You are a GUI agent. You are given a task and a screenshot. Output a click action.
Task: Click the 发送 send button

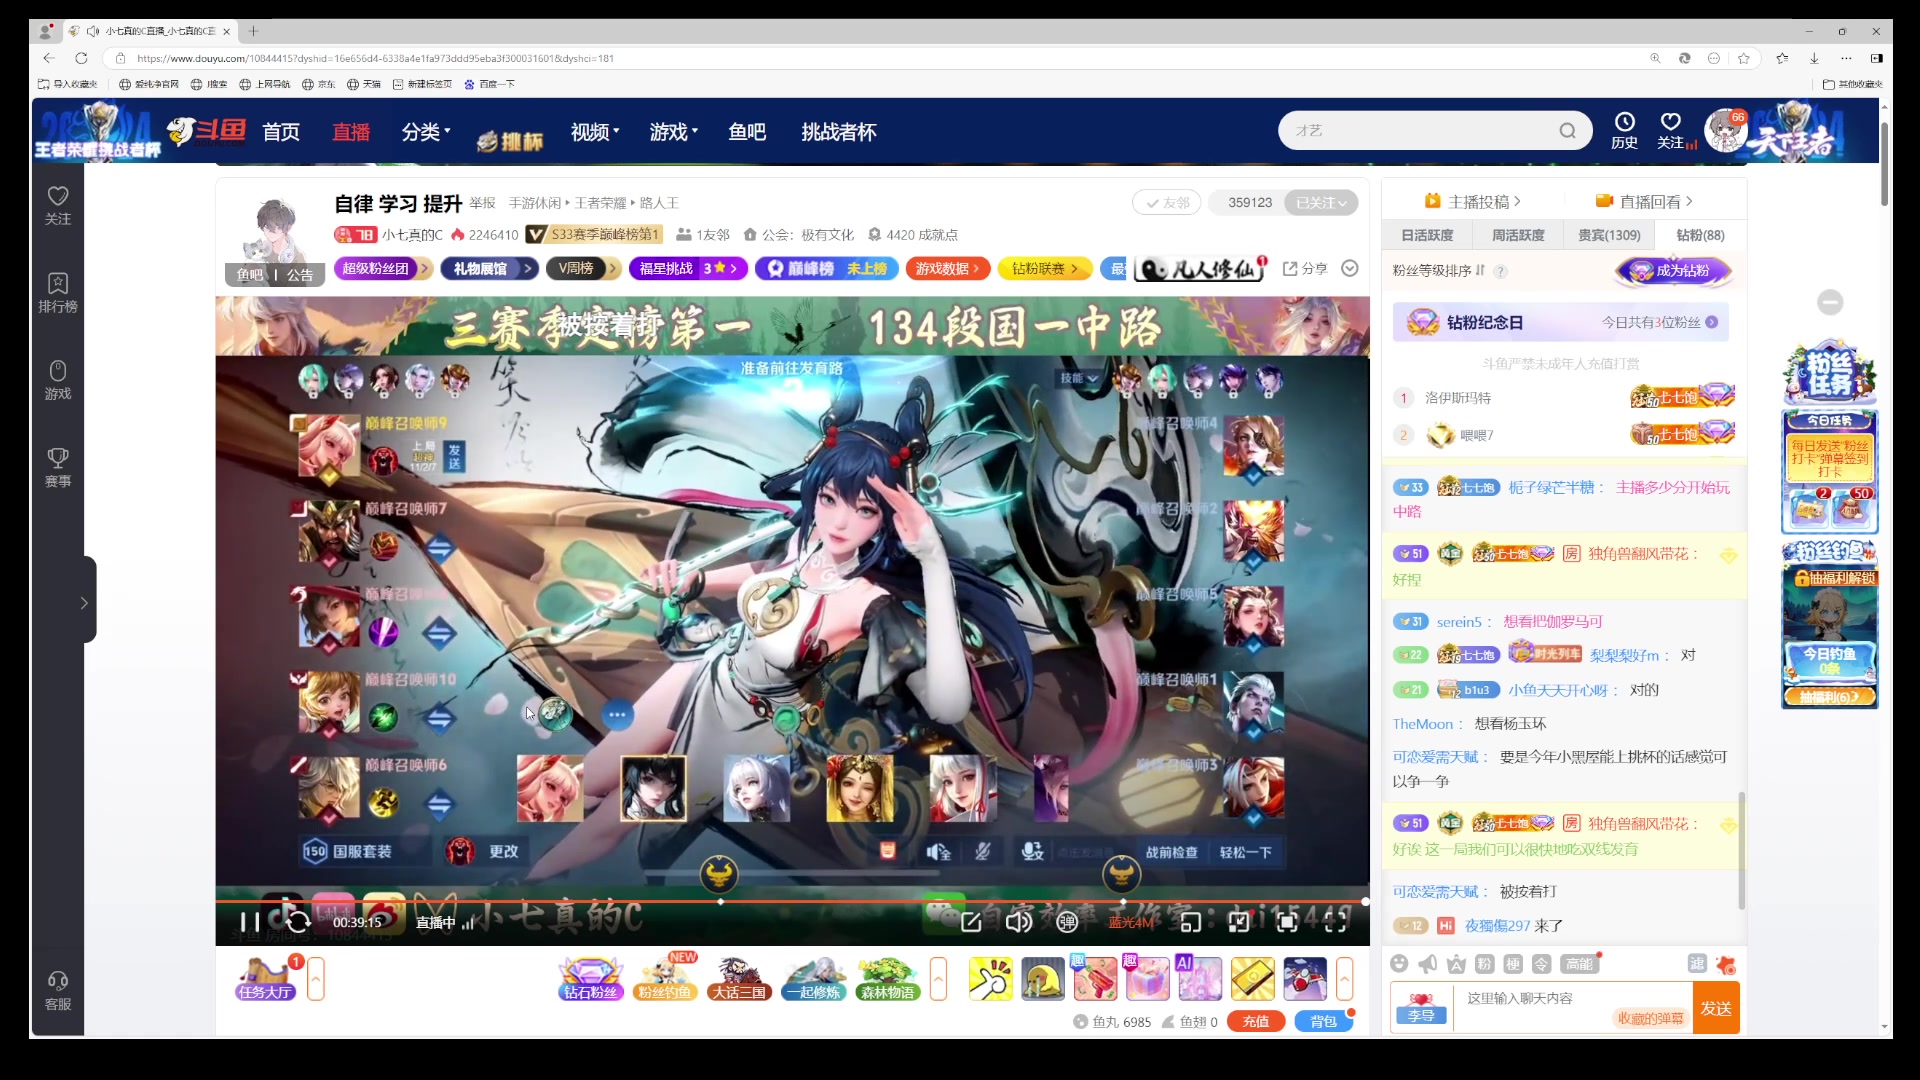tap(1716, 1008)
